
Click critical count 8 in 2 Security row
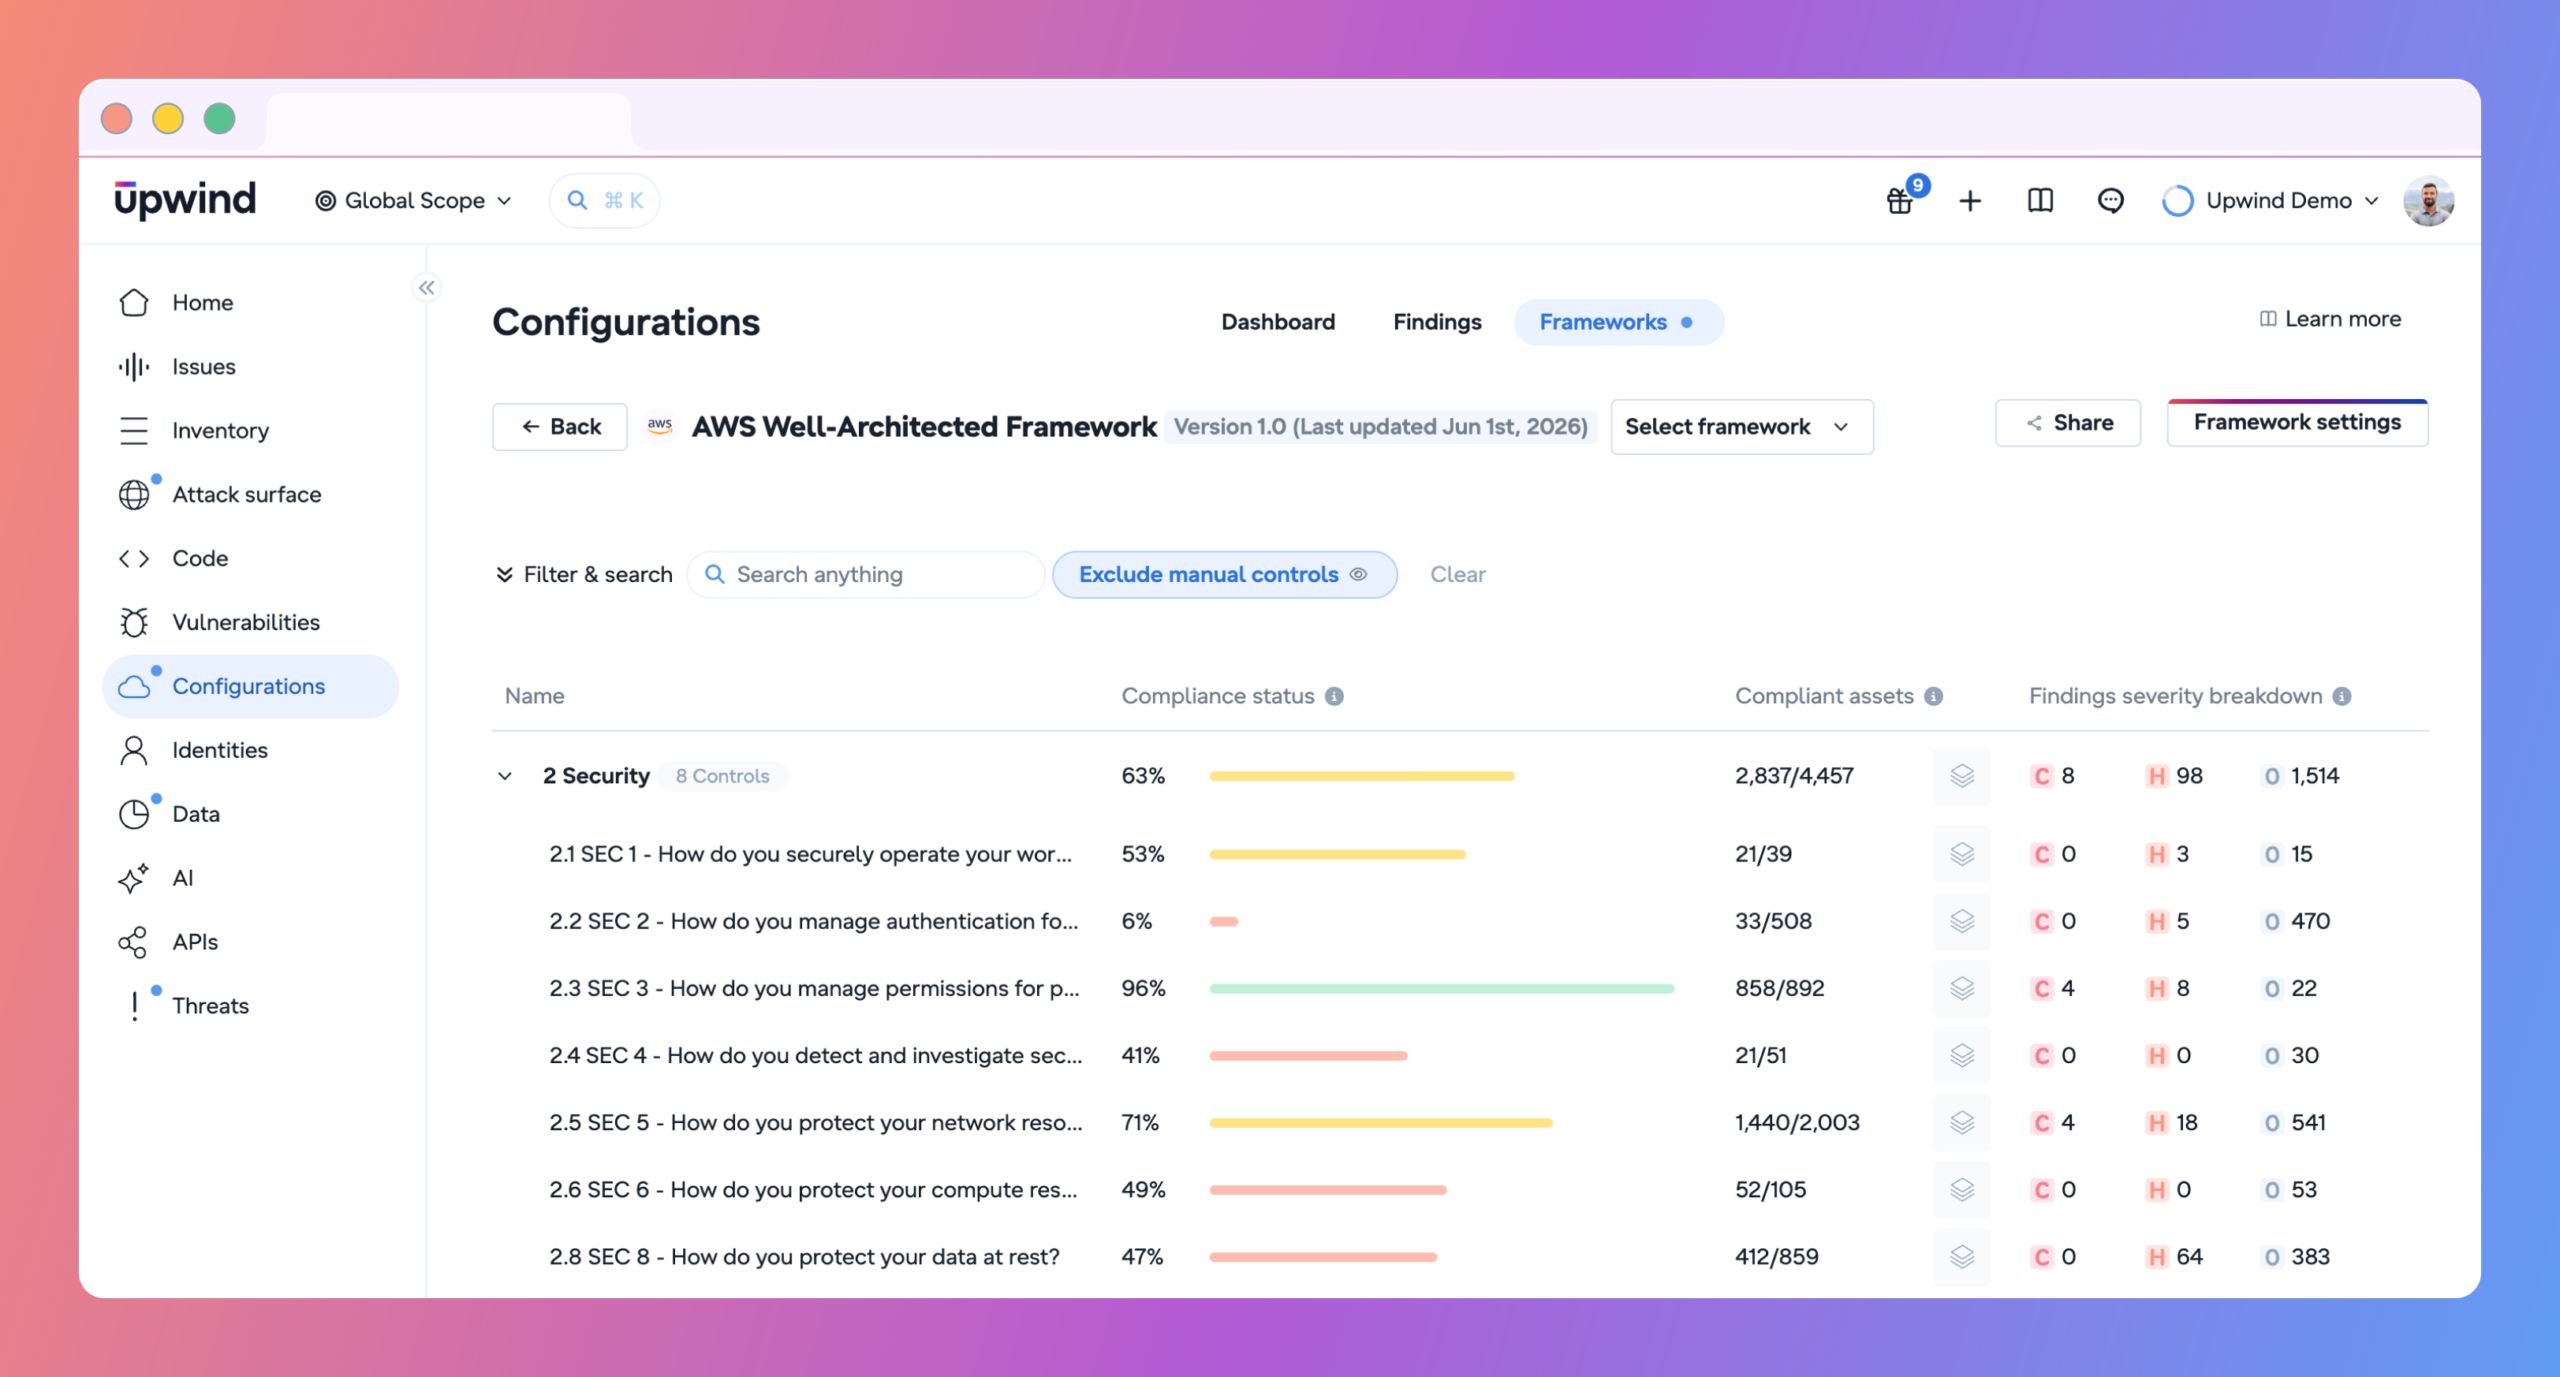coord(2053,776)
